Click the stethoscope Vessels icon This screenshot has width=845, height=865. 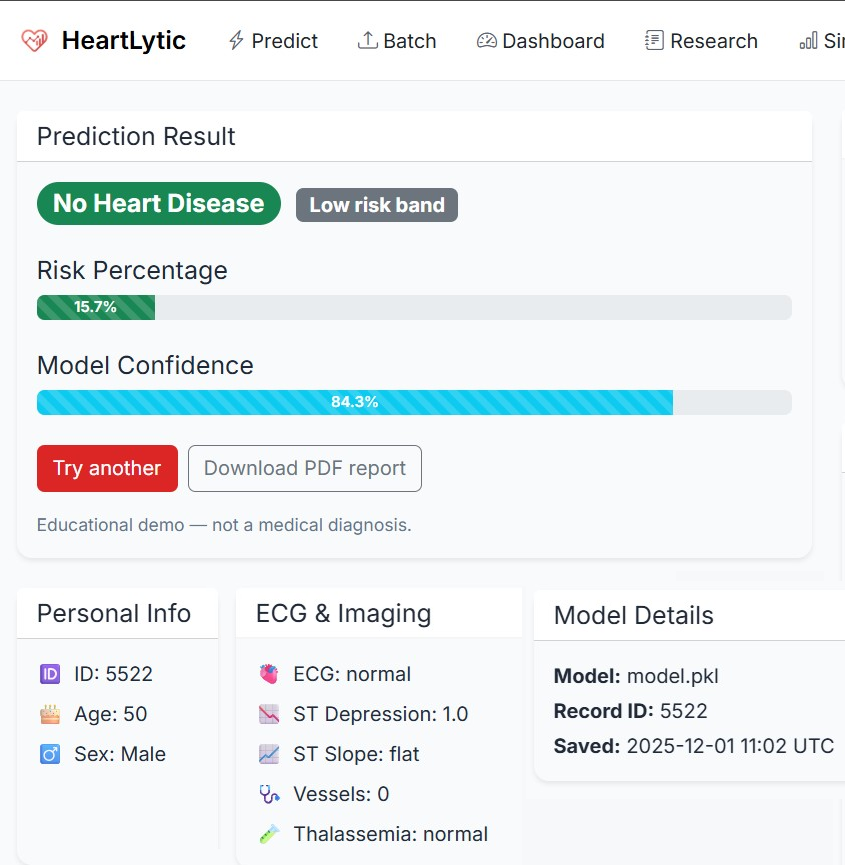pyautogui.click(x=268, y=794)
